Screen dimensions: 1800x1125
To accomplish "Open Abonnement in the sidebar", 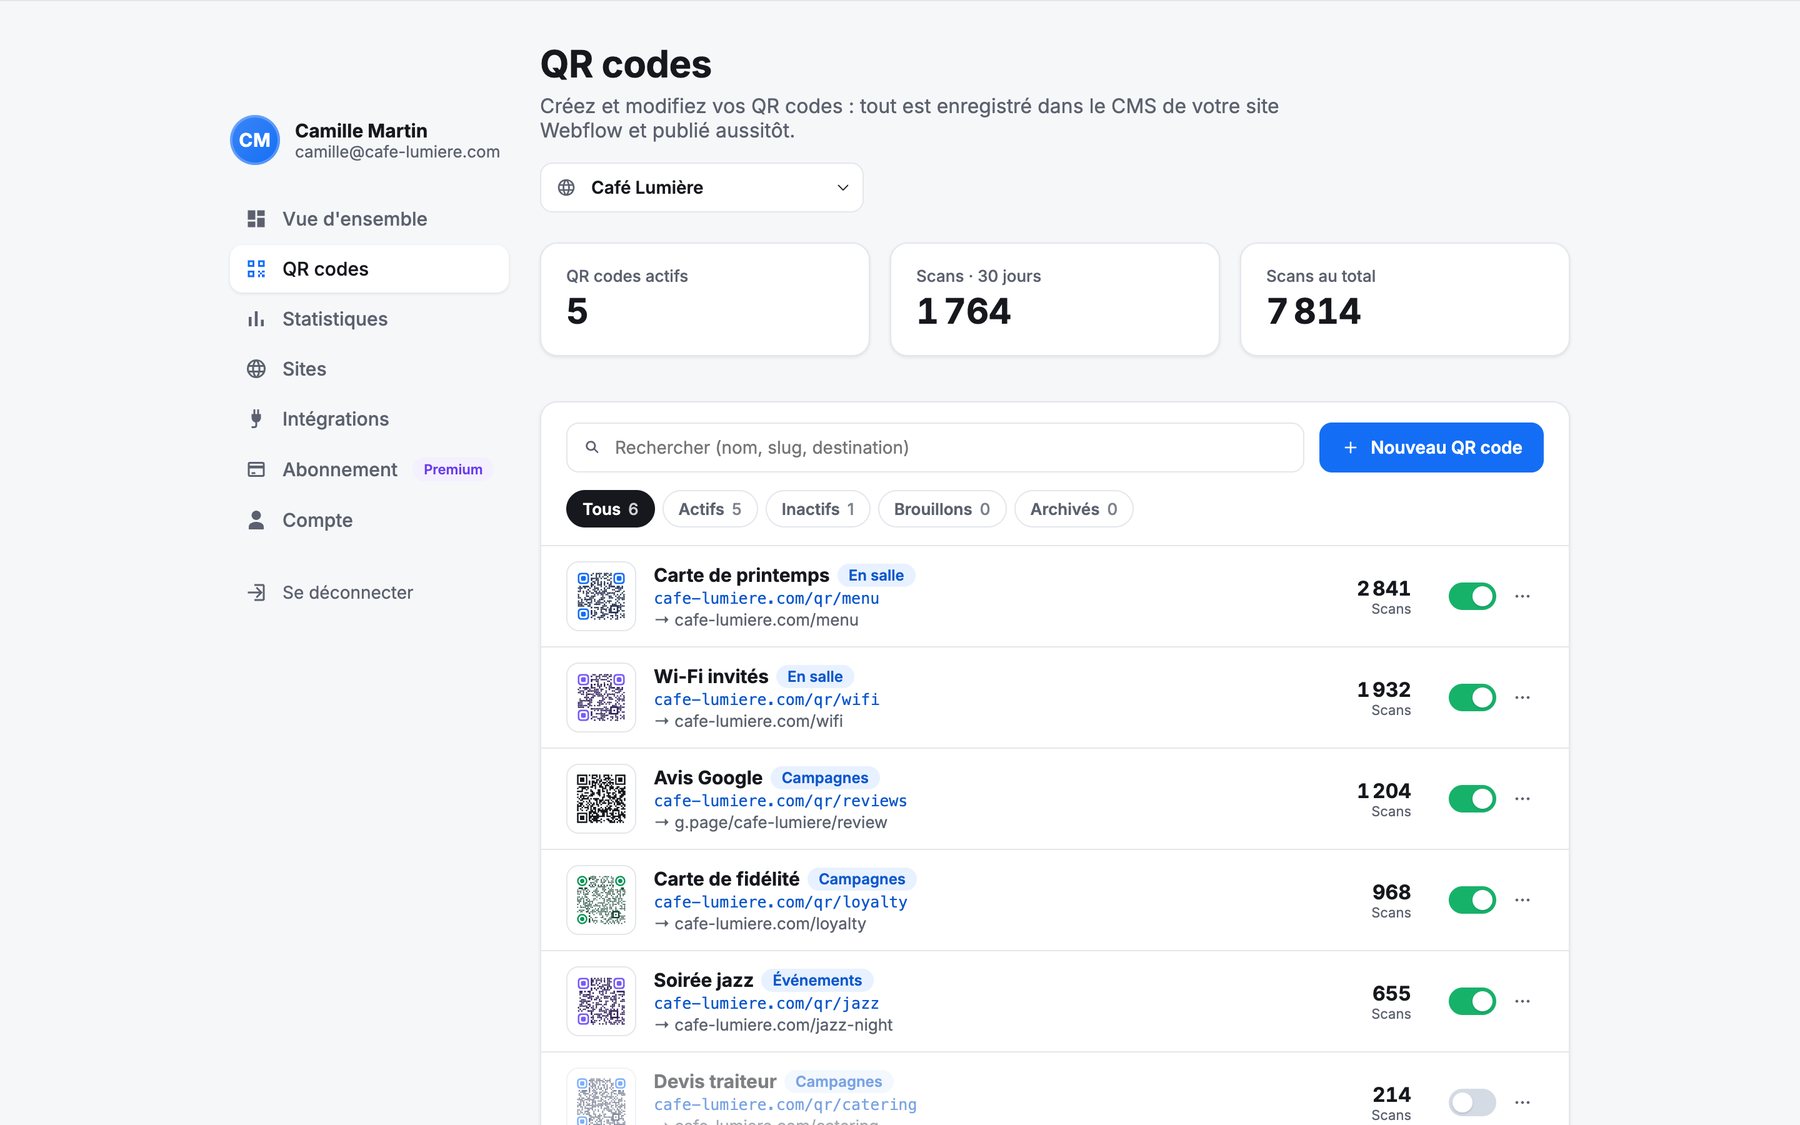I will point(369,469).
